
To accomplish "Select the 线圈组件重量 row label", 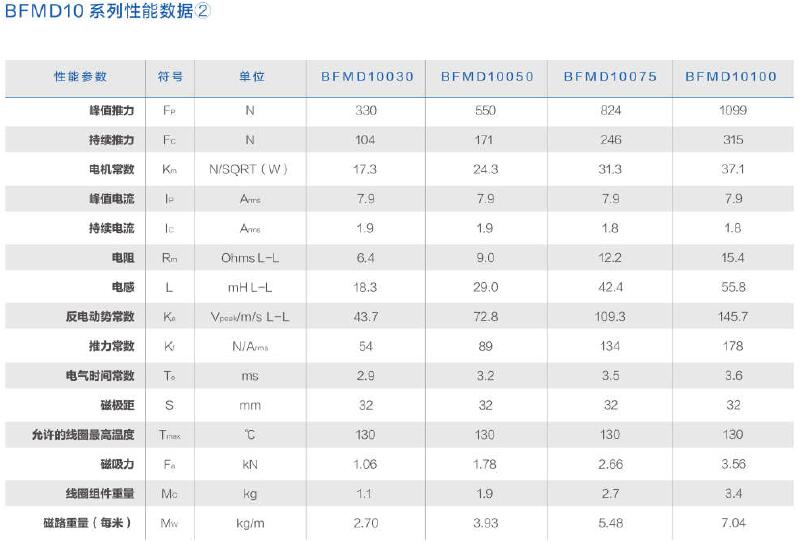I will tap(100, 494).
